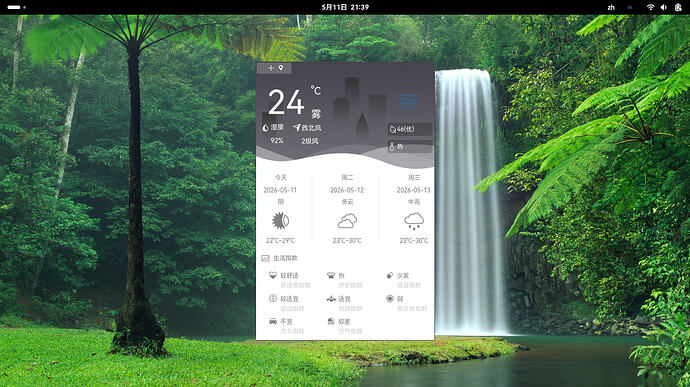Click the 多云 condition label for Tuesday

point(347,202)
